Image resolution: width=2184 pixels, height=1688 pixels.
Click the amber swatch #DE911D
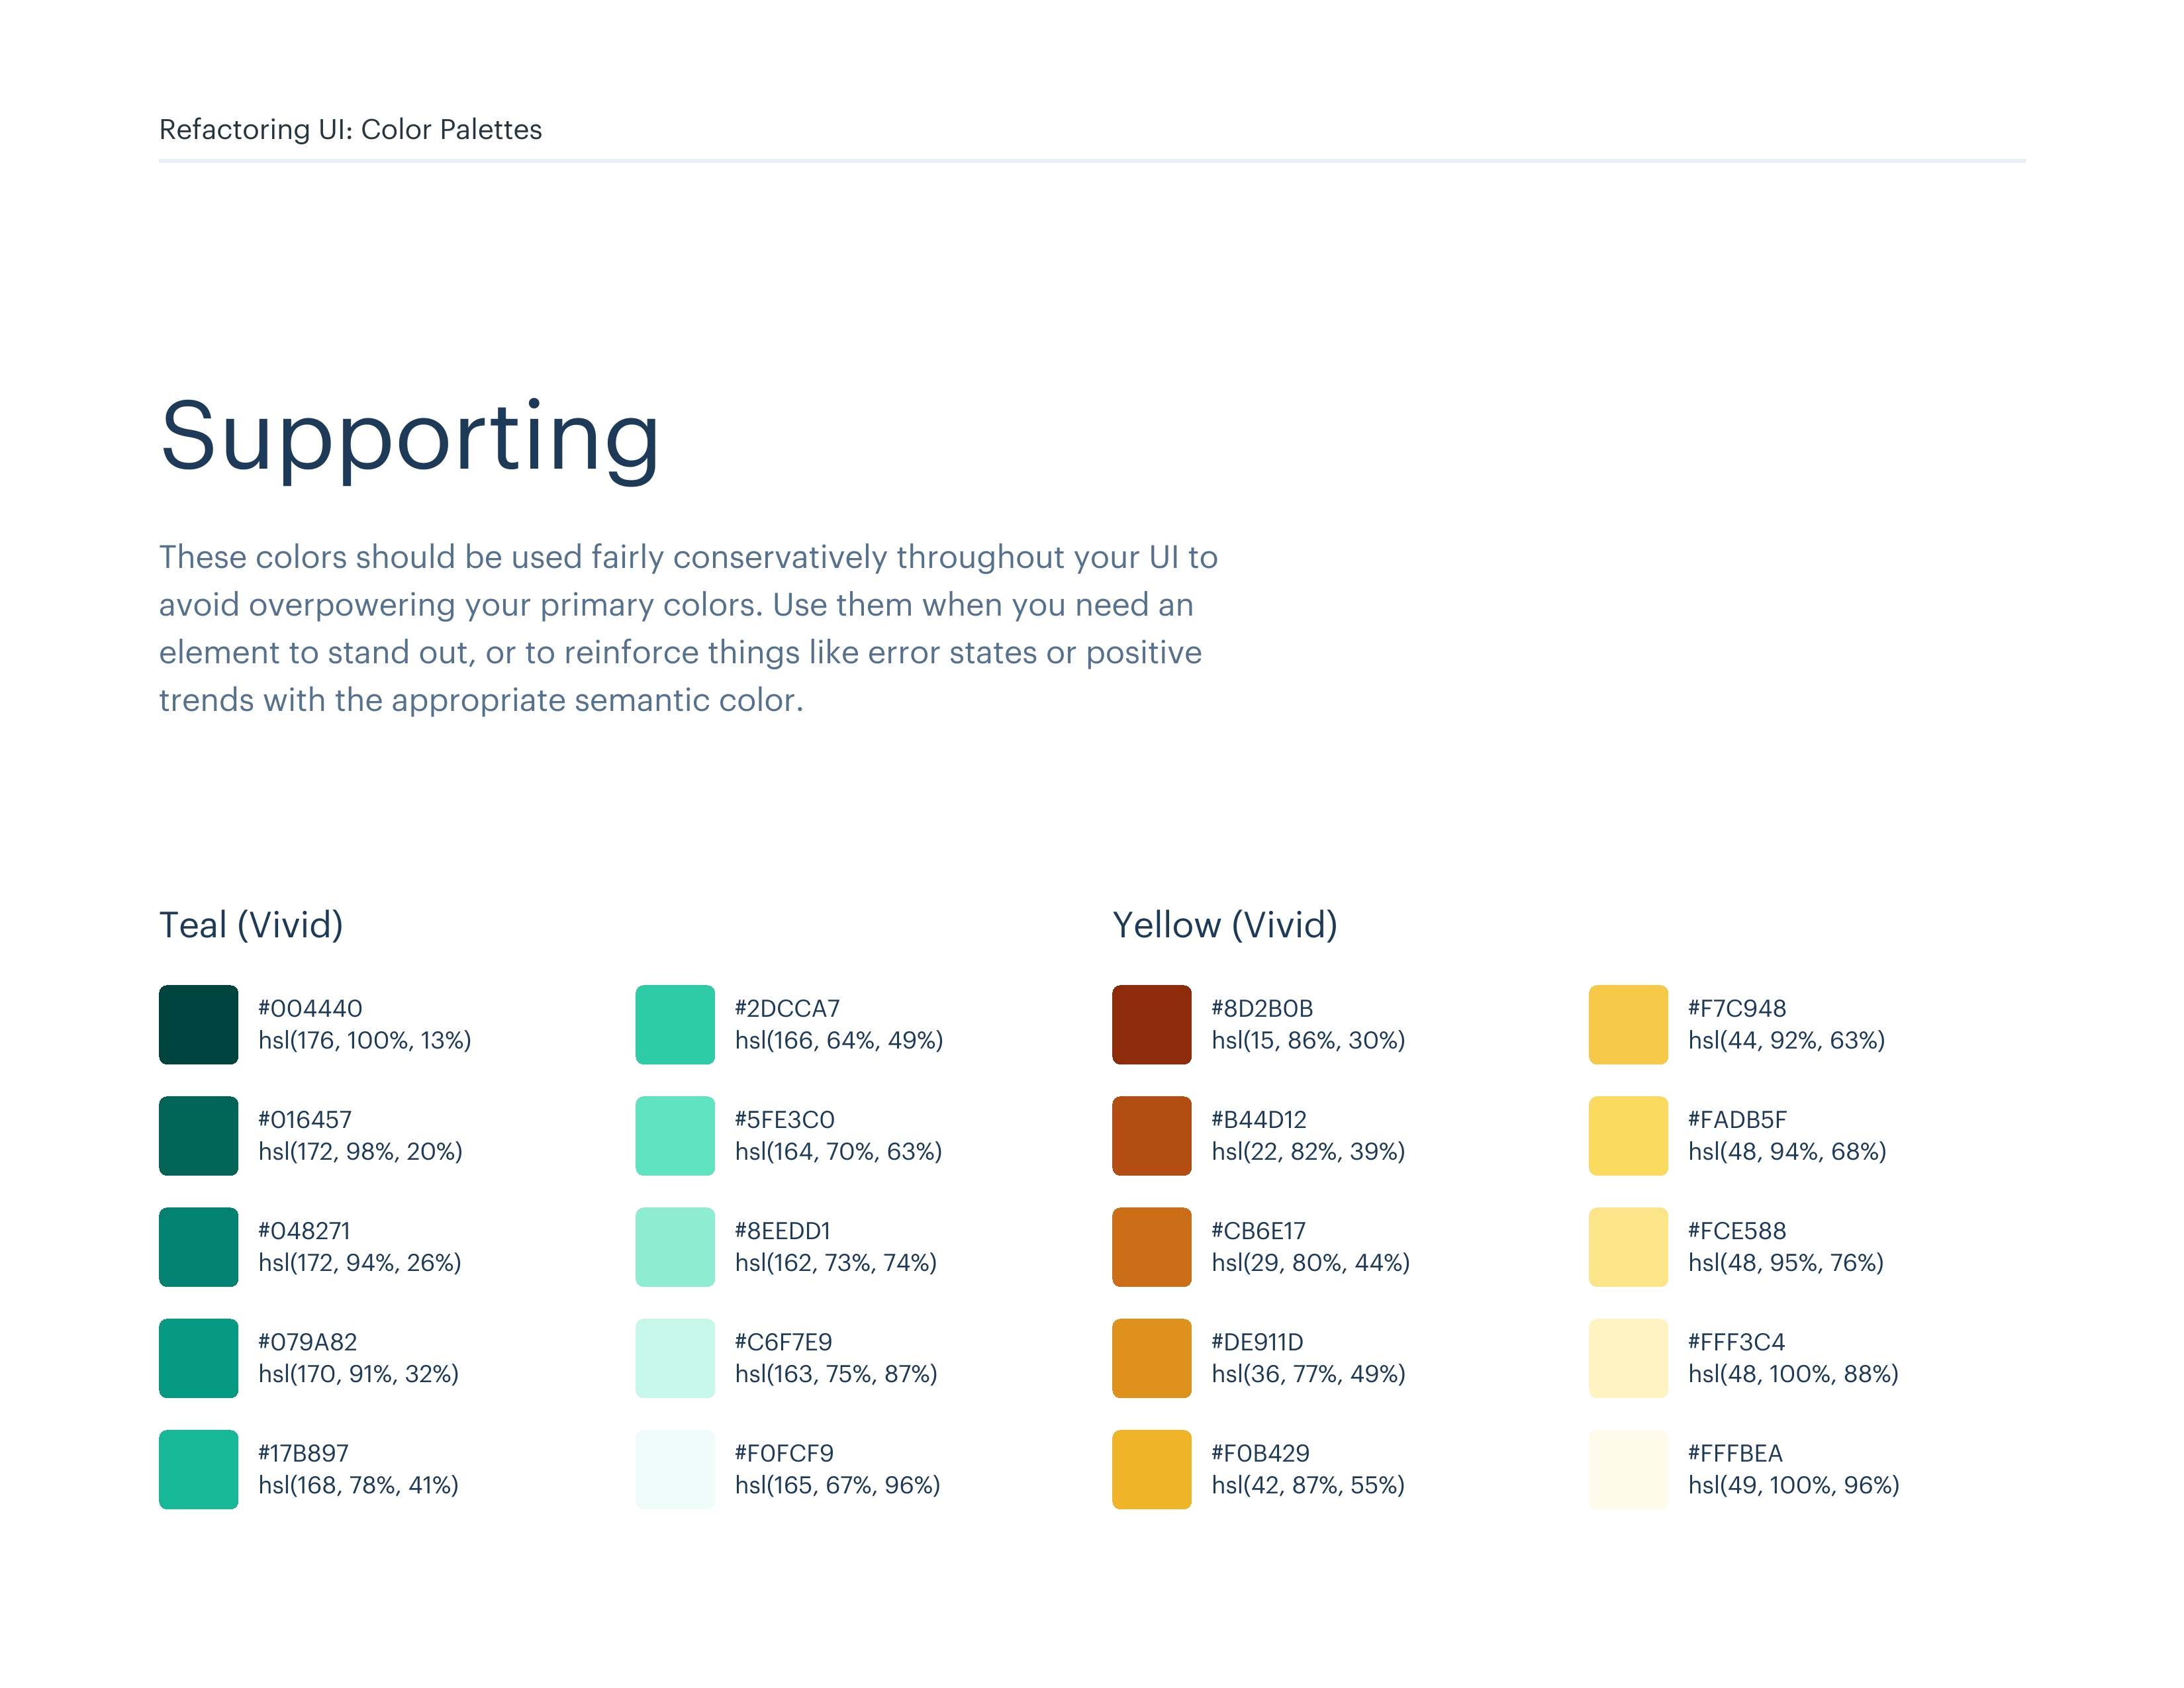(x=1151, y=1357)
